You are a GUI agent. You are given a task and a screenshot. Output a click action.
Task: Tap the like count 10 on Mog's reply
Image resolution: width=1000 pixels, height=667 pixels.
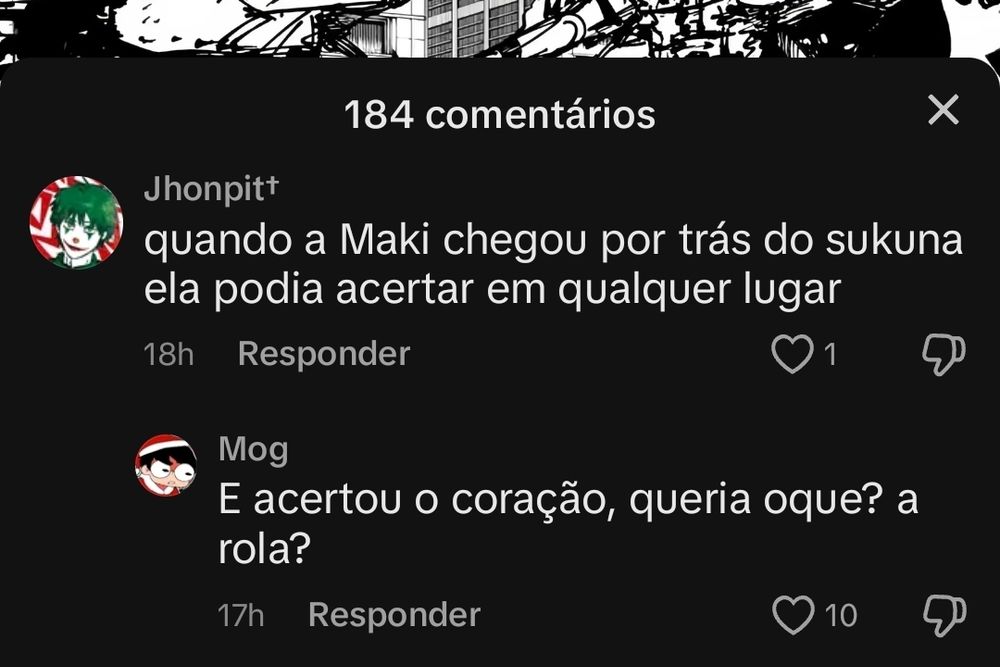click(x=841, y=615)
